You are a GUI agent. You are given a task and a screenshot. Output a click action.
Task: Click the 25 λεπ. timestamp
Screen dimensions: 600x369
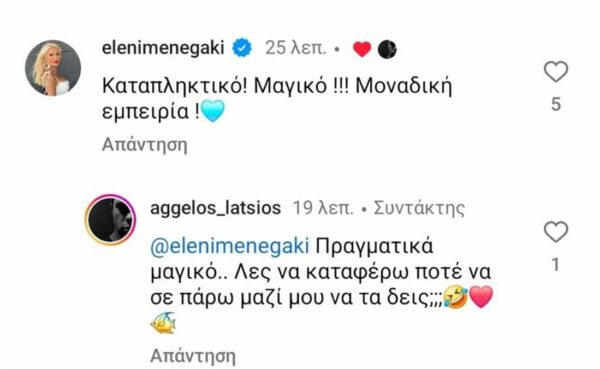point(296,48)
